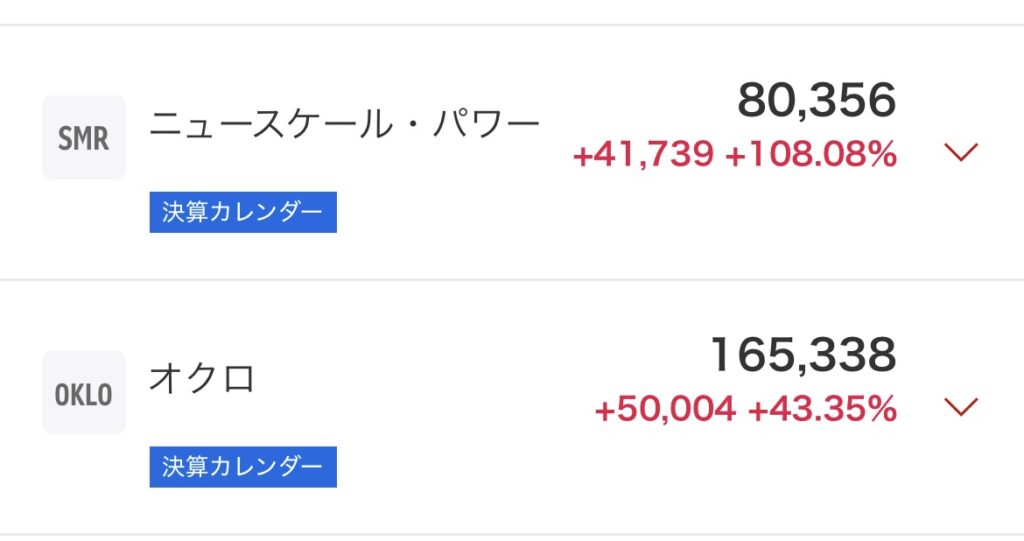This screenshot has height=541, width=1024.
Task: Click the +41,739 gain figure
Action: 643,155
